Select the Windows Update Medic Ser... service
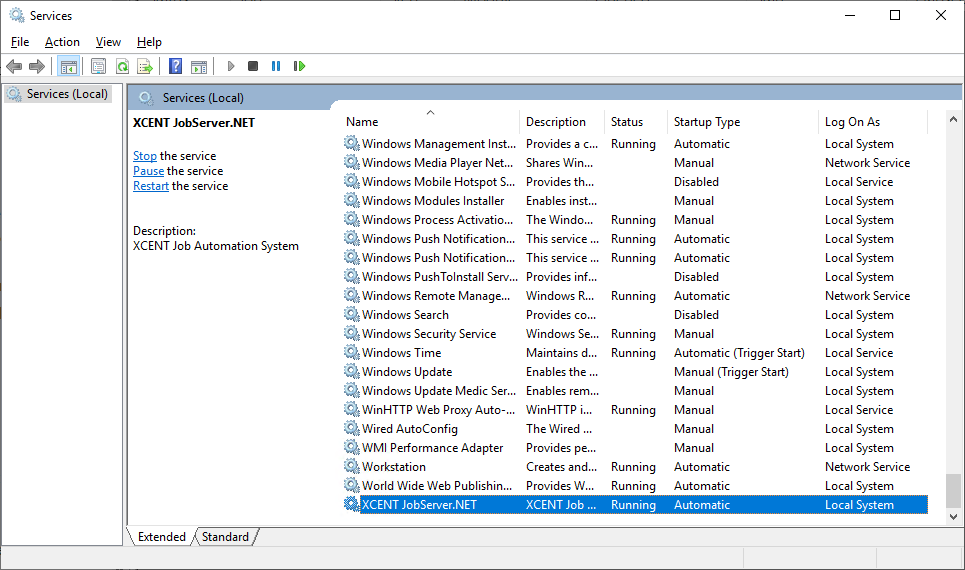Screen dimensions: 965x570 point(439,390)
